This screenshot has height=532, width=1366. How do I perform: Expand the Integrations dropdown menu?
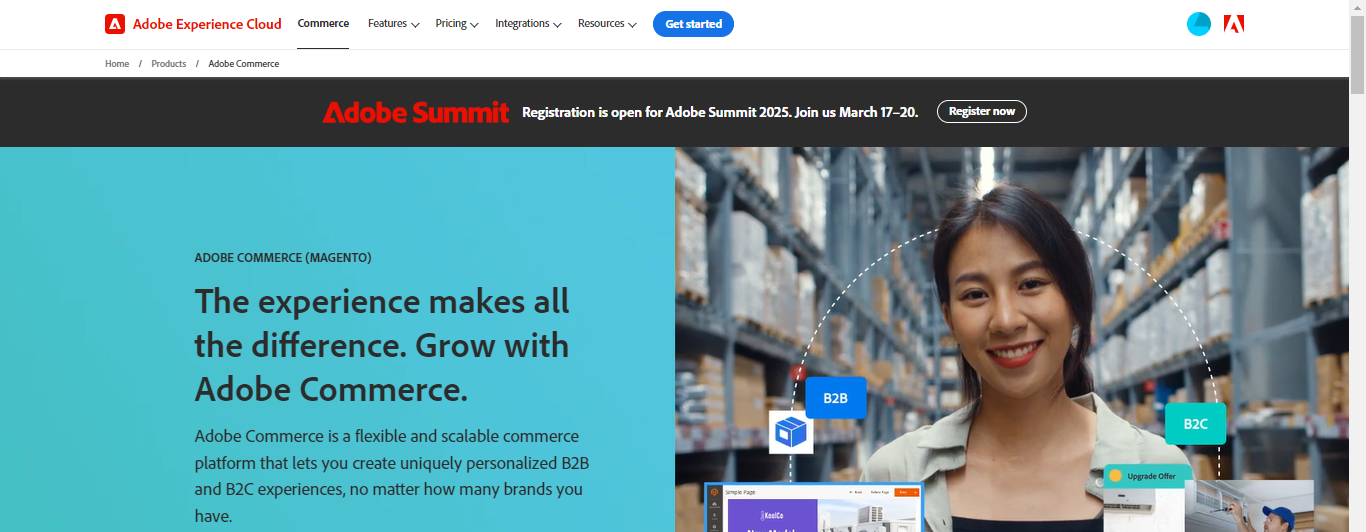(x=528, y=24)
